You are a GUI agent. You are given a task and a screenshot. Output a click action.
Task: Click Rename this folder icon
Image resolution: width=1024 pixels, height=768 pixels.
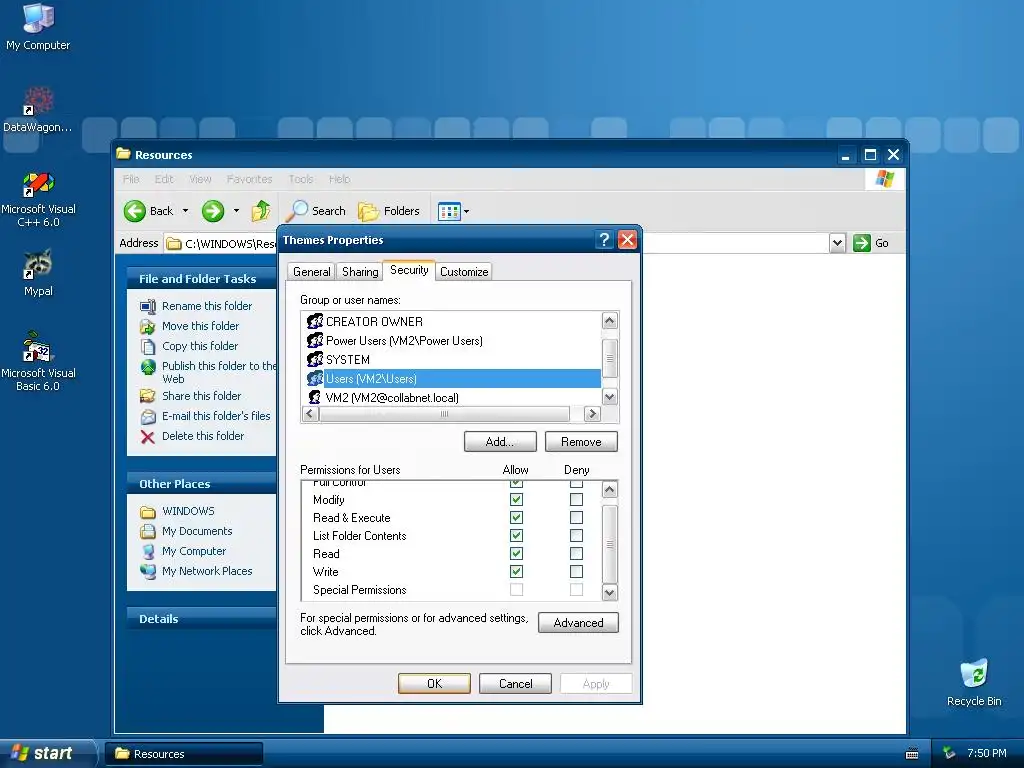(x=148, y=306)
